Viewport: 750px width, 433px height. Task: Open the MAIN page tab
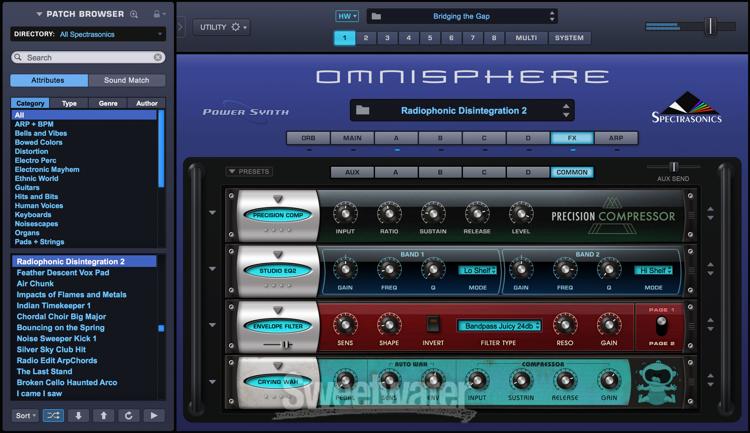(x=352, y=138)
